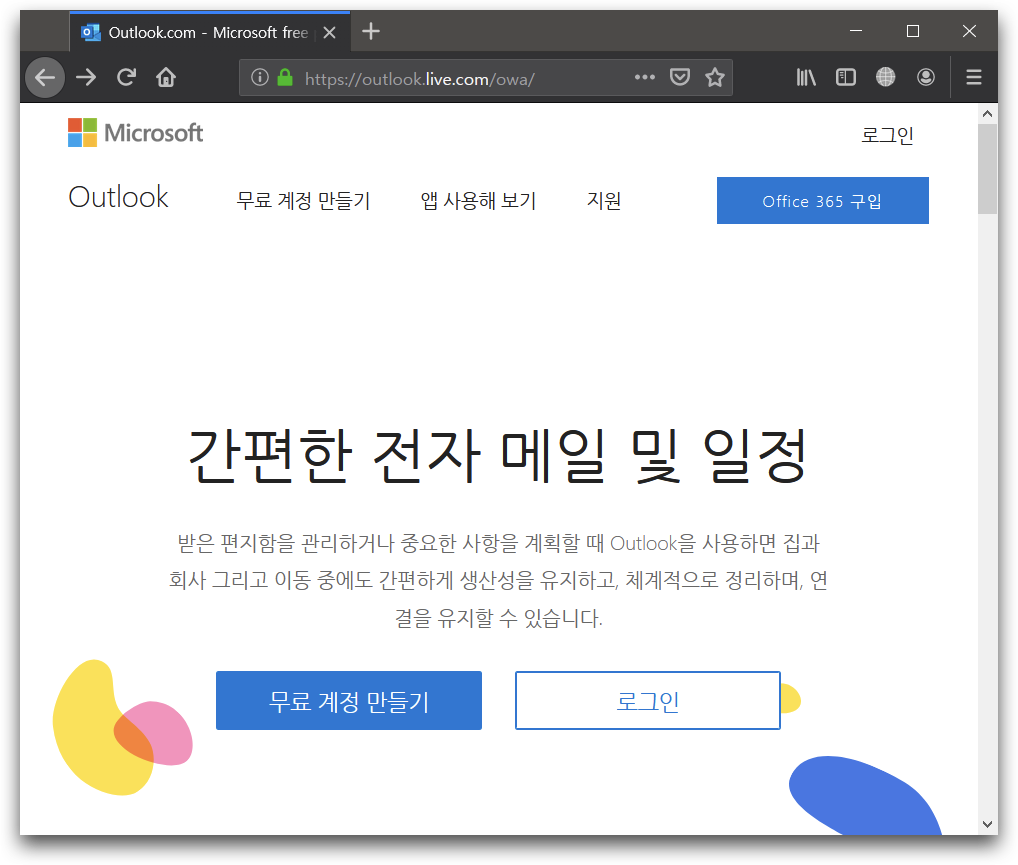Open the browser home page icon
Viewport: 1018px width, 865px height.
coord(166,78)
